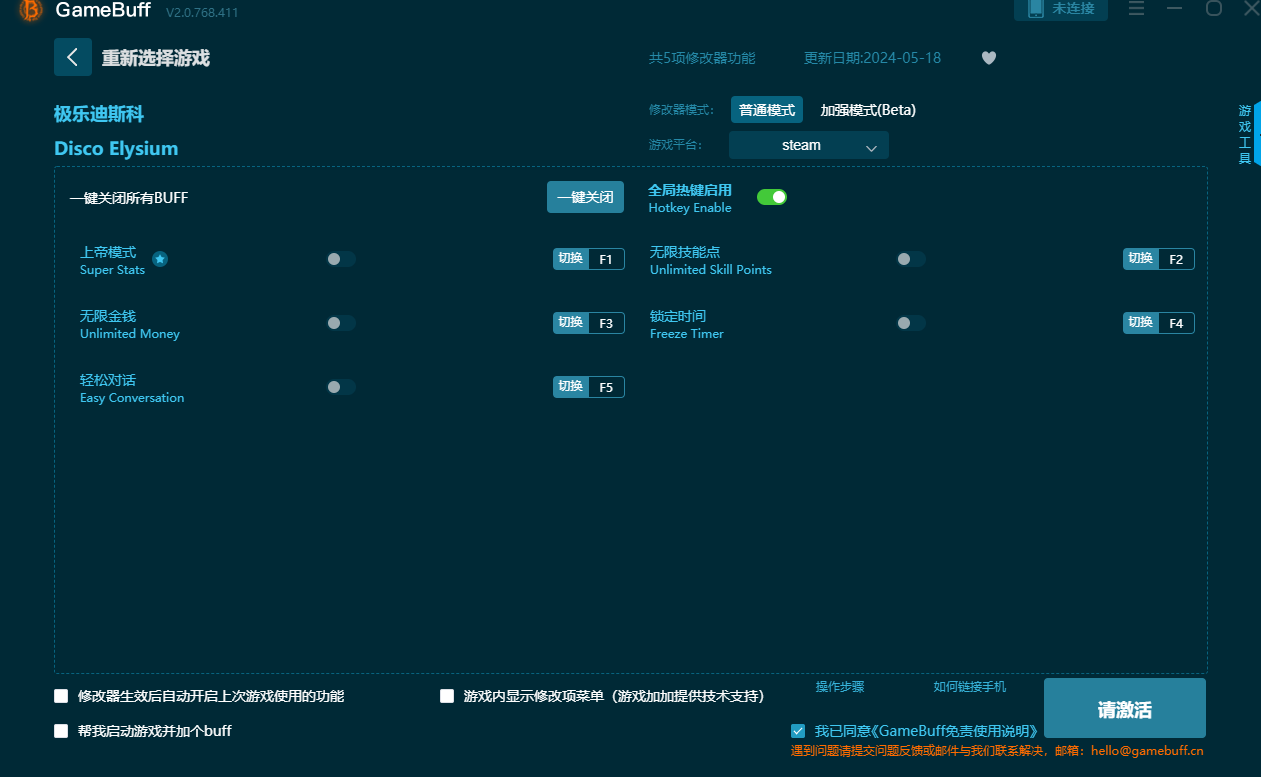
Task: Click the heart favorite icon
Action: (x=989, y=58)
